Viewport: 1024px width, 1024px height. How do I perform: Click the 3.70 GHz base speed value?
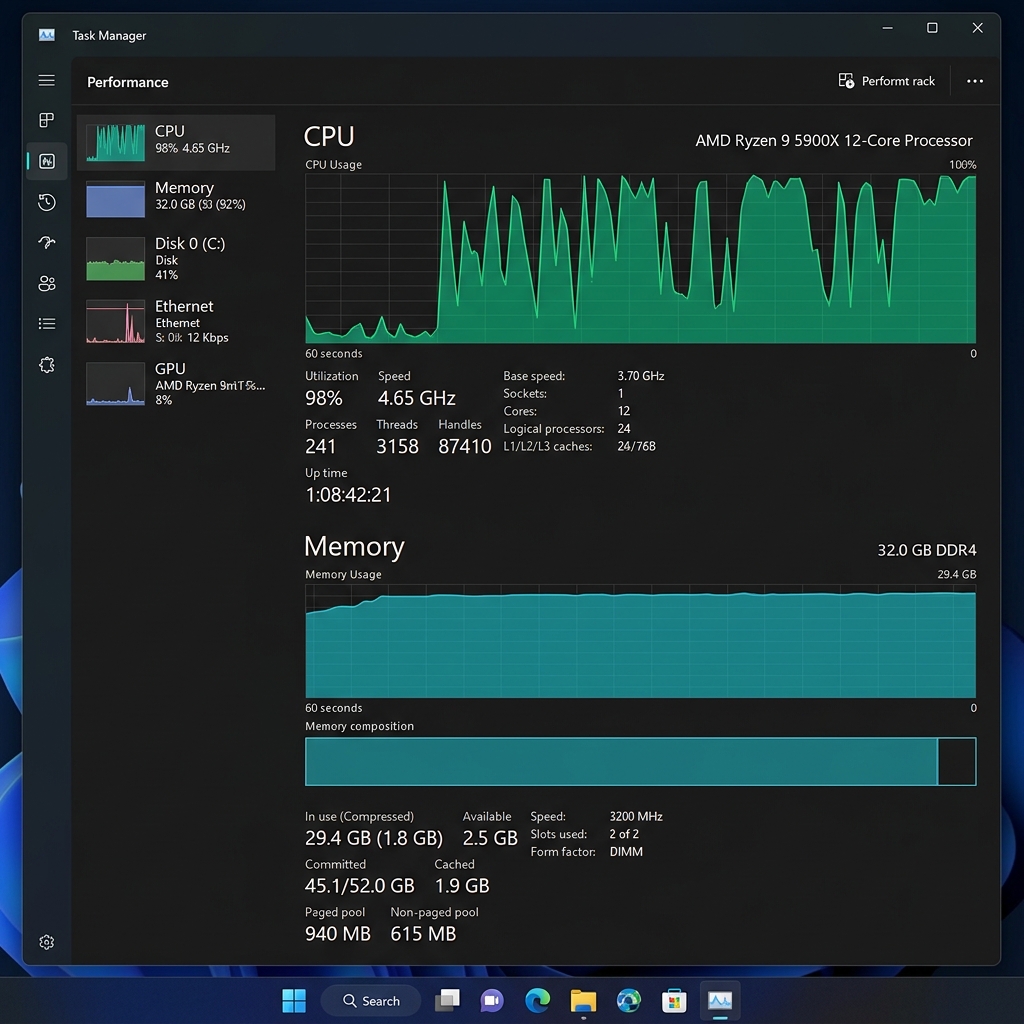pos(640,376)
